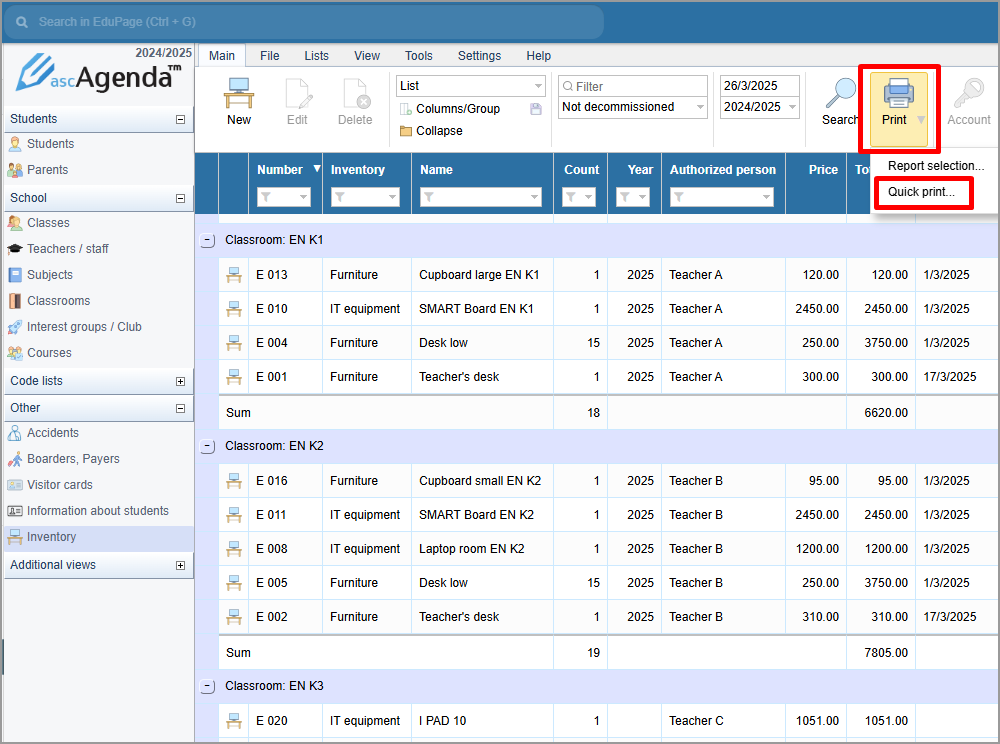Click the Print toolbar icon
Screen dimensions: 1000x744
click(x=897, y=95)
